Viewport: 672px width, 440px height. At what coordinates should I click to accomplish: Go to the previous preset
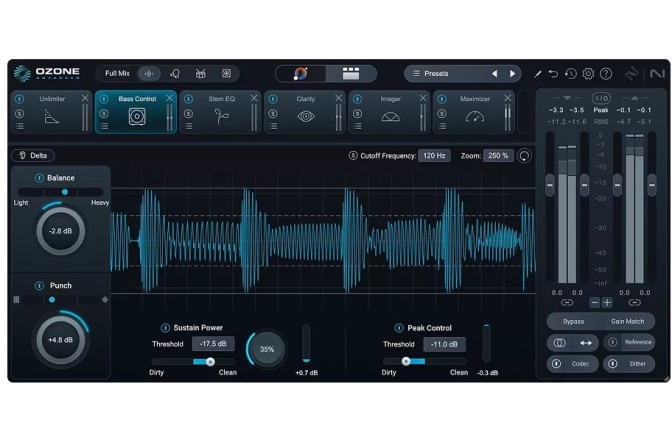[494, 74]
